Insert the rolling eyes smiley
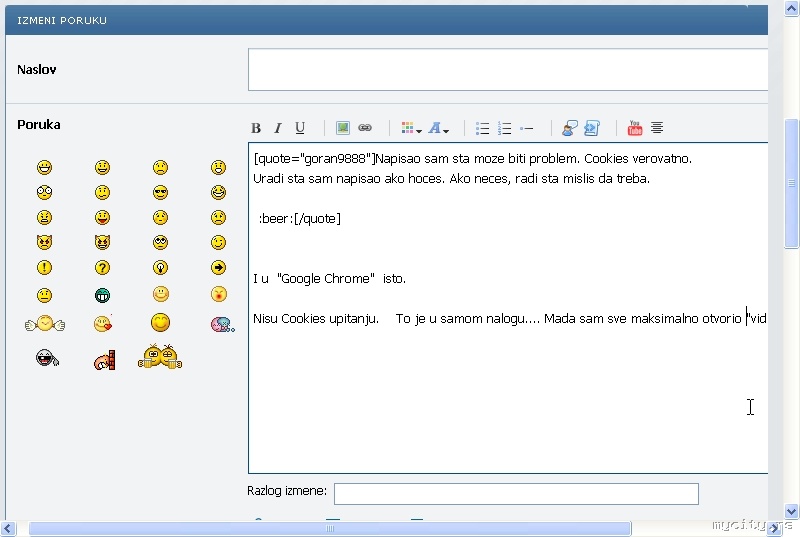 [x=160, y=242]
